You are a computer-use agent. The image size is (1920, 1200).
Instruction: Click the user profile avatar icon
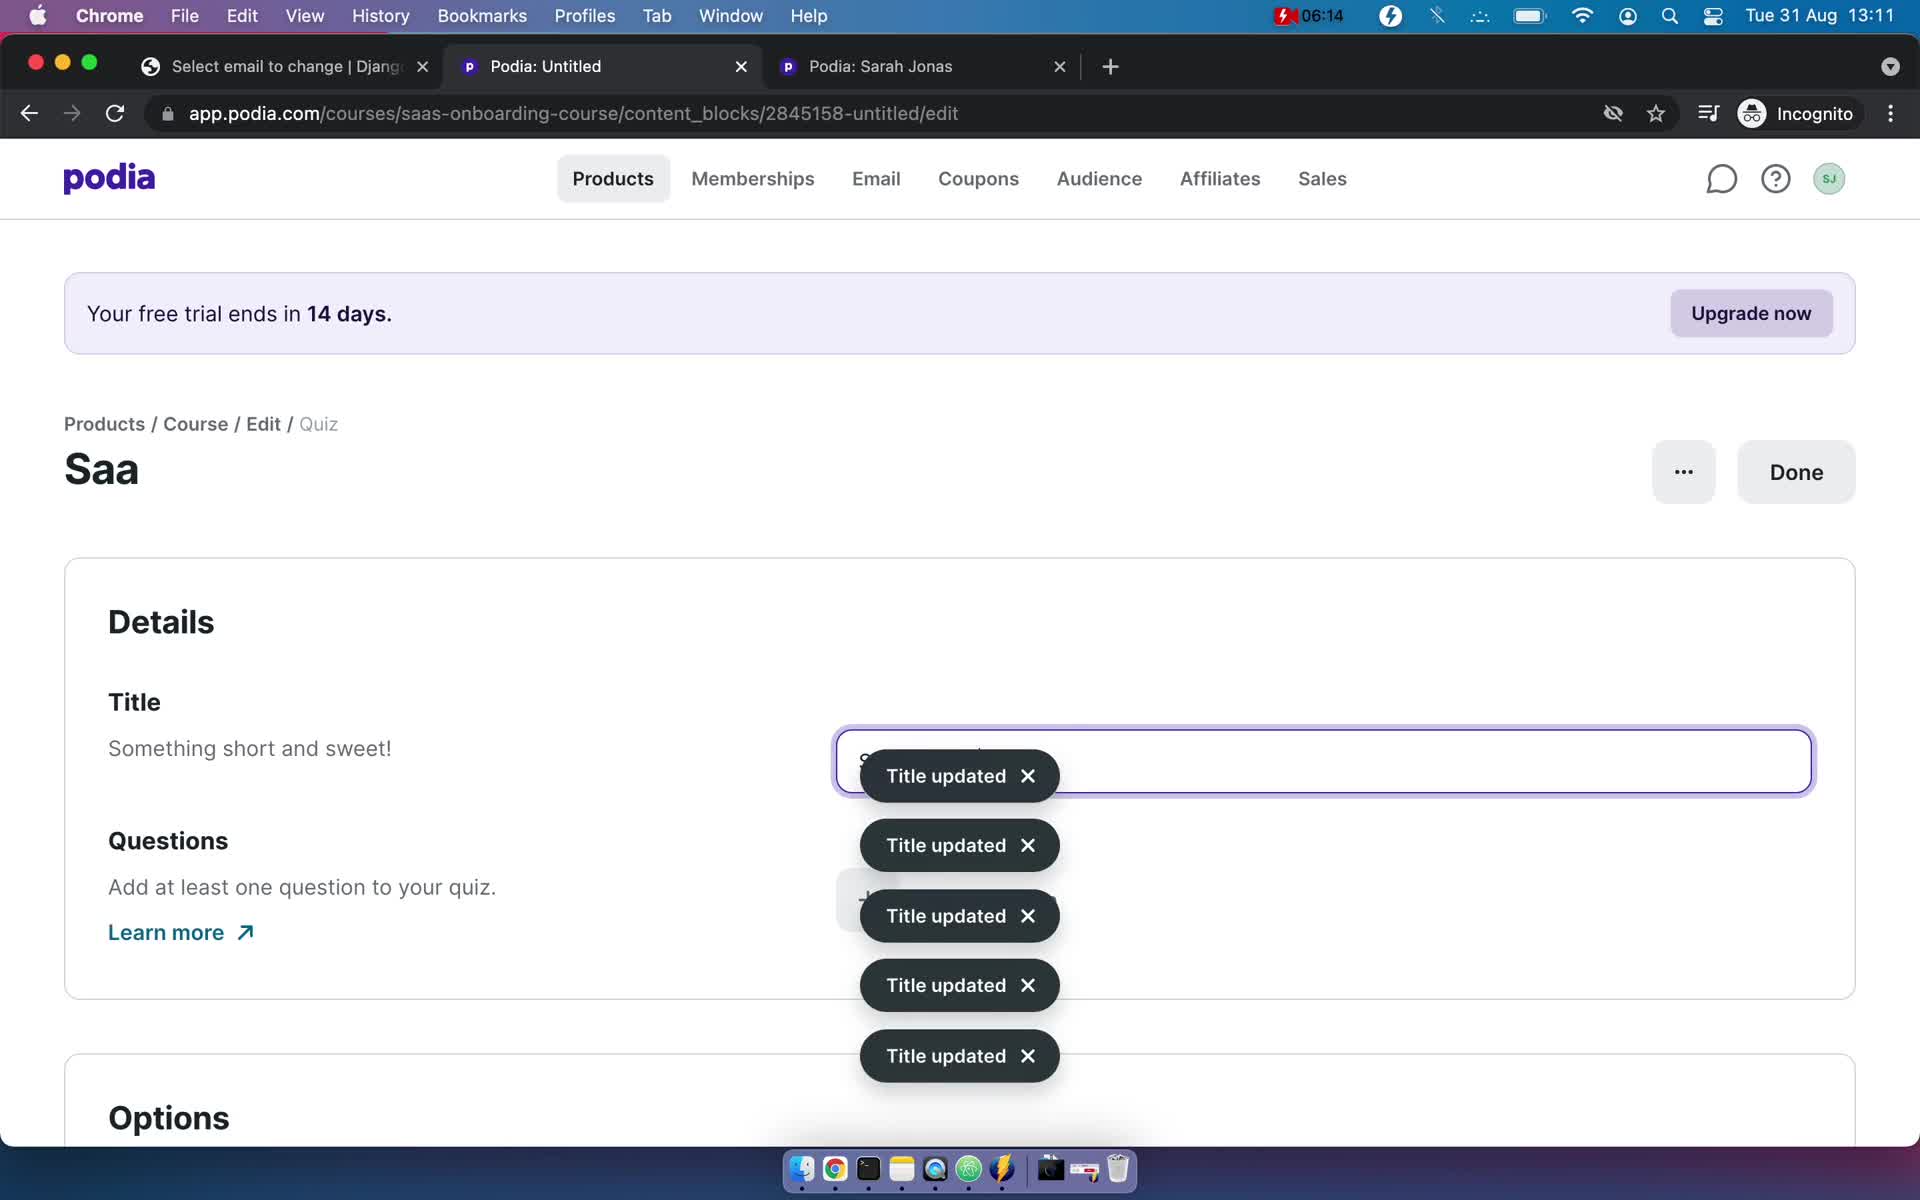[1830, 177]
